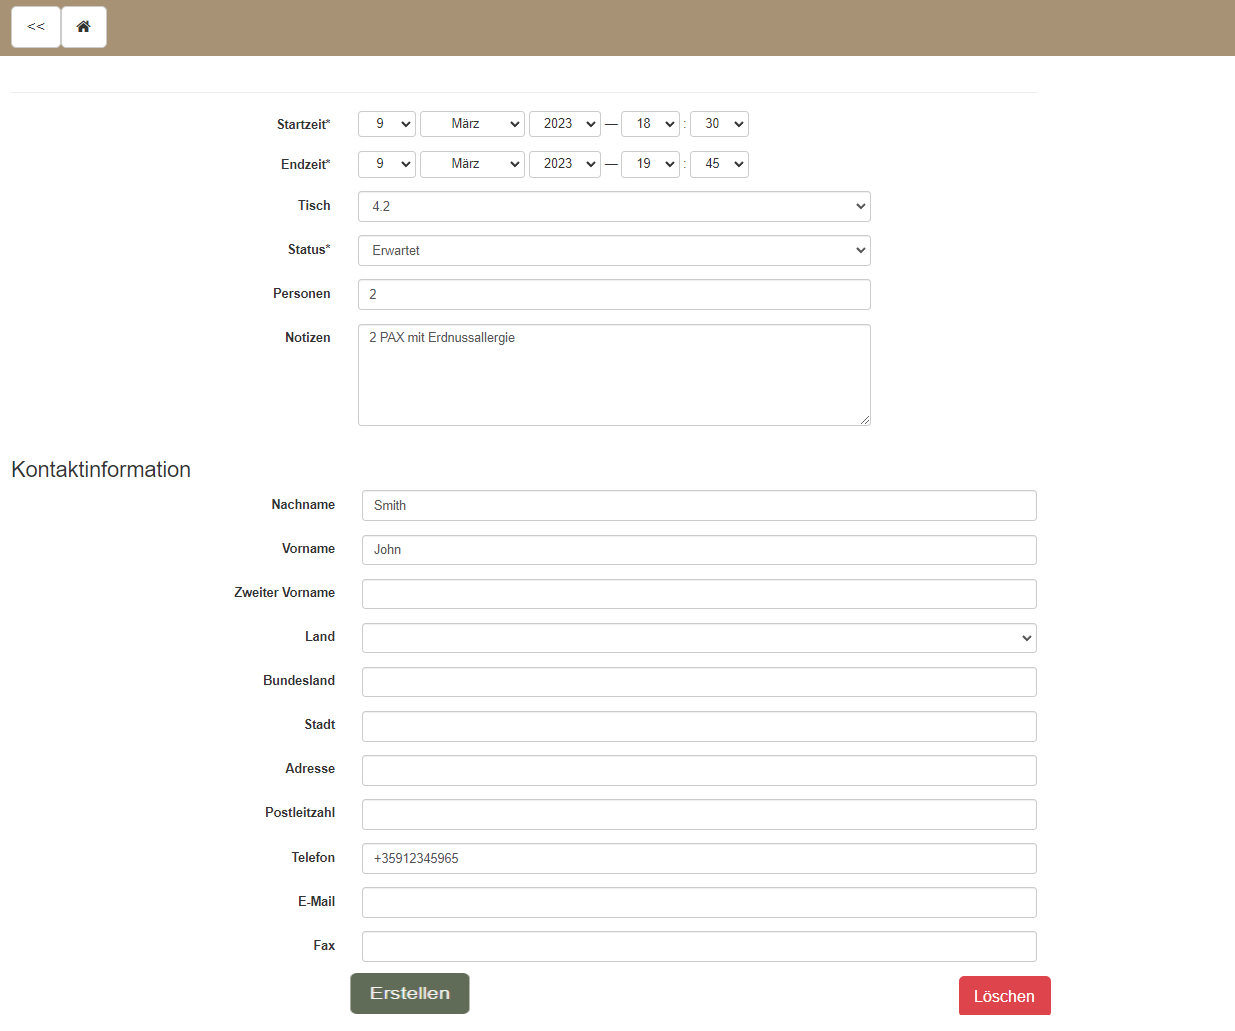Click the Nachname field containing Smith
The image size is (1235, 1031).
click(699, 505)
